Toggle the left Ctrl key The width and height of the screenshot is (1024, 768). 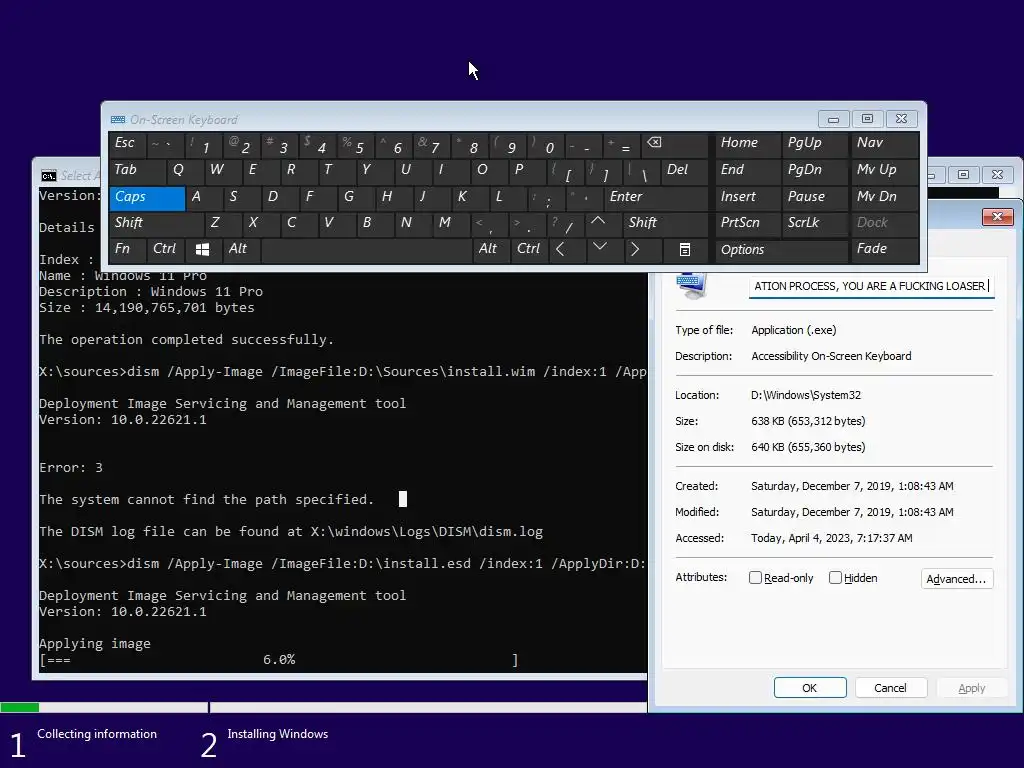tap(167, 249)
